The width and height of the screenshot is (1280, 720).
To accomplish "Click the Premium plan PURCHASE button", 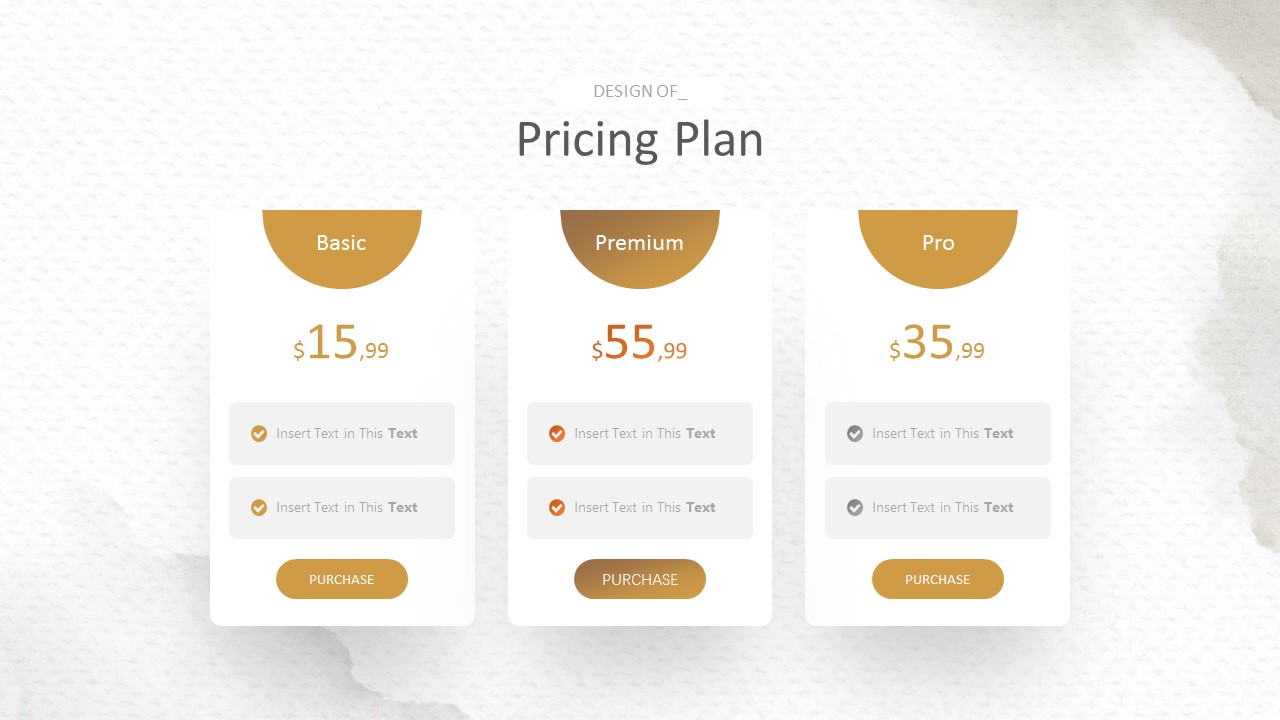I will 640,579.
